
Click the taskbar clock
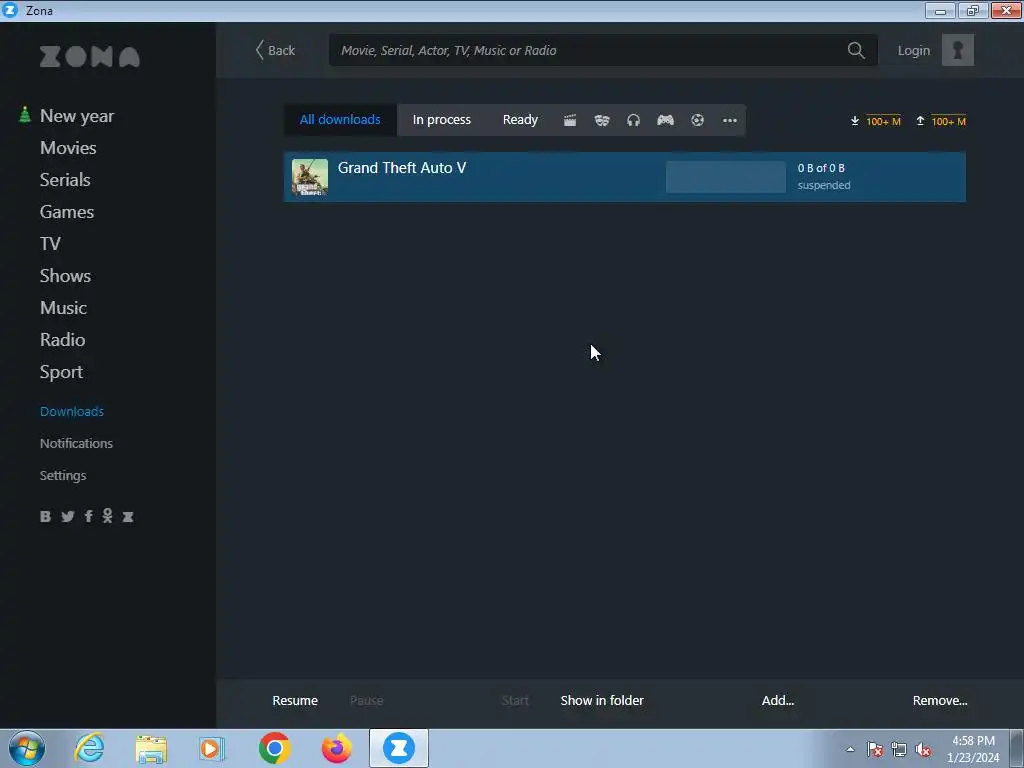point(973,749)
